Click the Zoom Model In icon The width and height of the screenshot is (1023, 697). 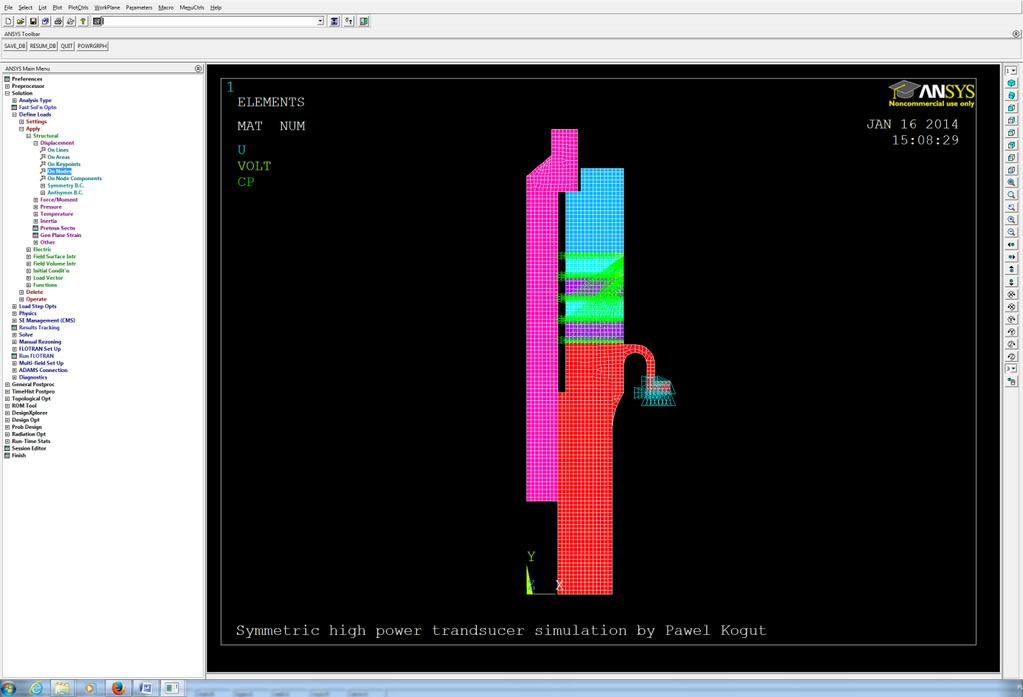click(1011, 220)
